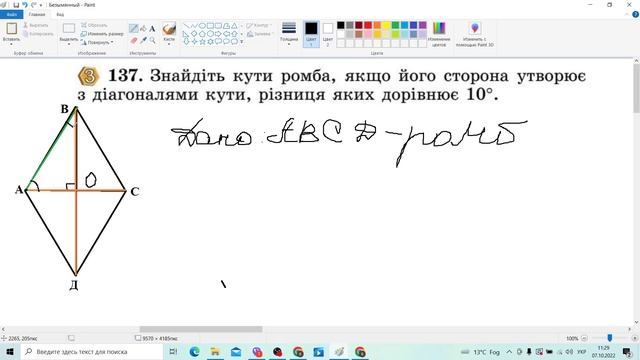Choose the Right arrow shape

[x=218, y=33]
